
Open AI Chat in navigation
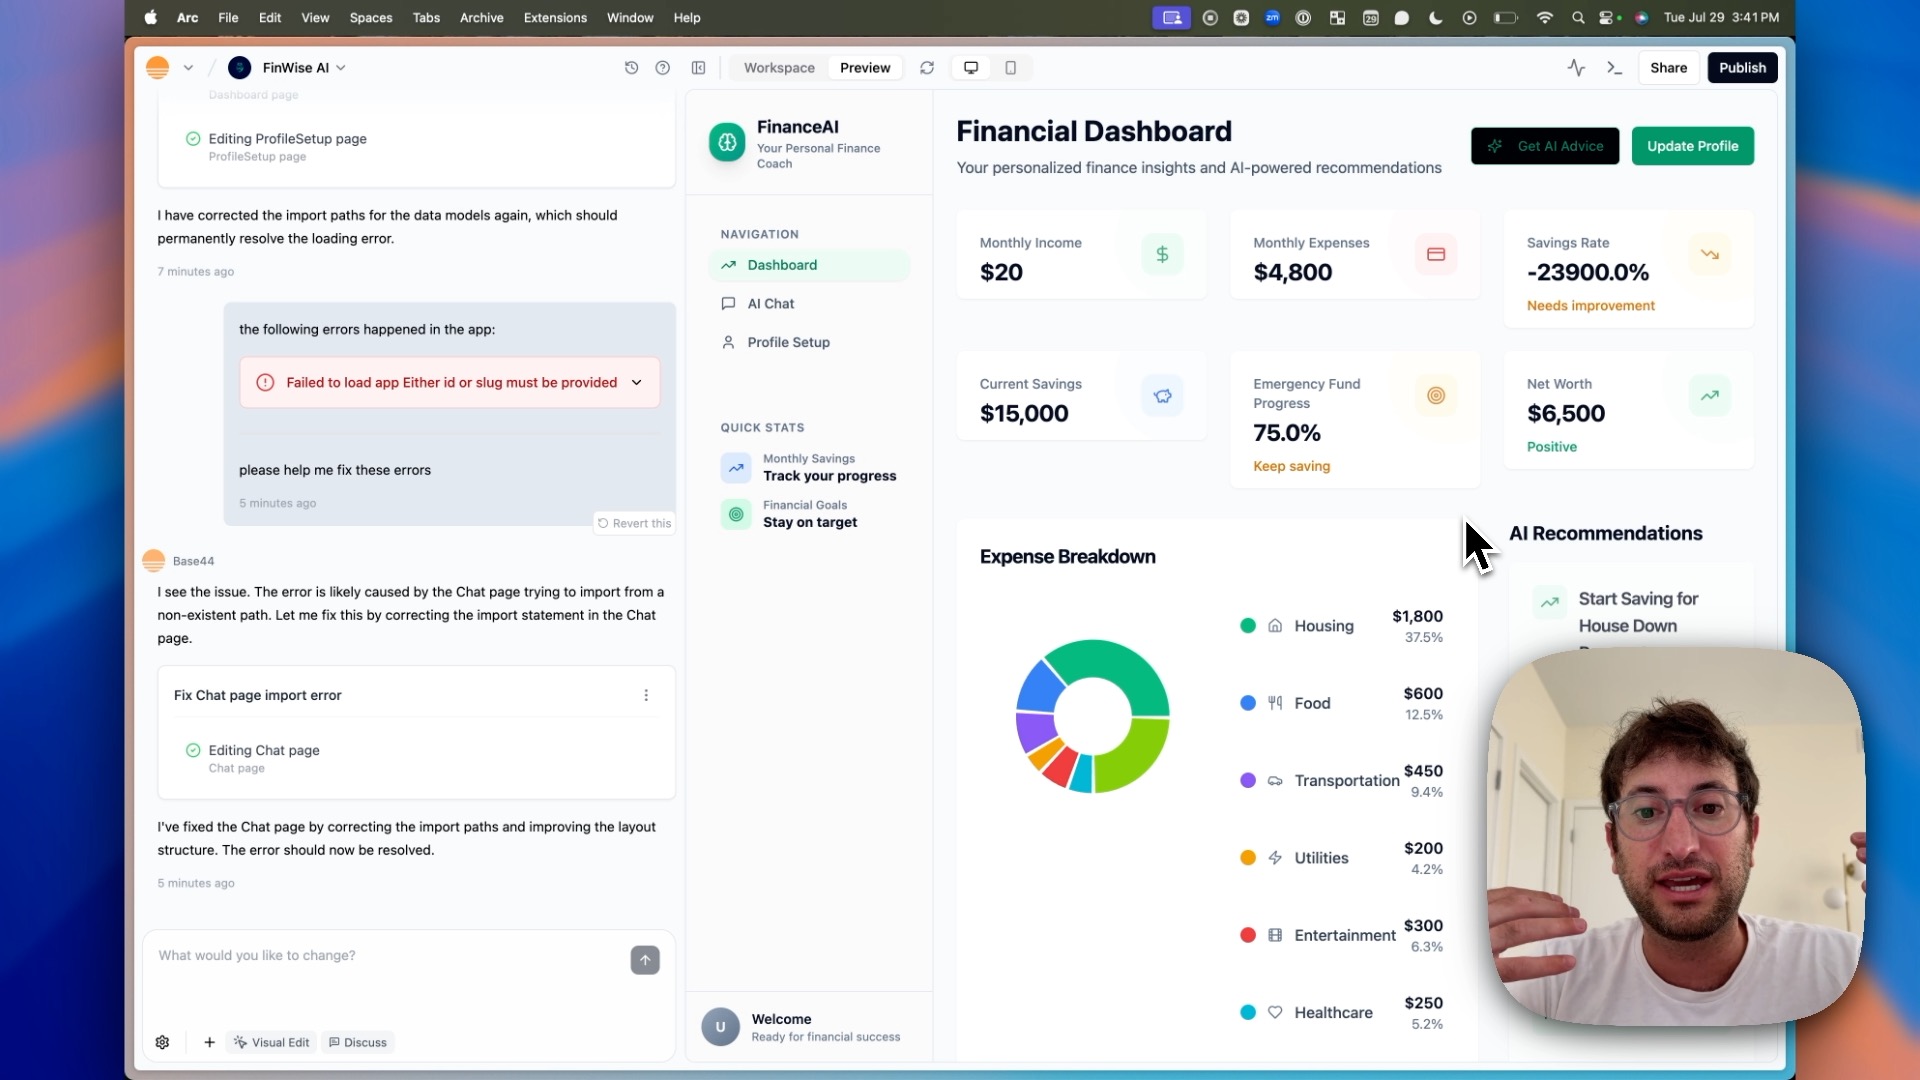pyautogui.click(x=770, y=304)
